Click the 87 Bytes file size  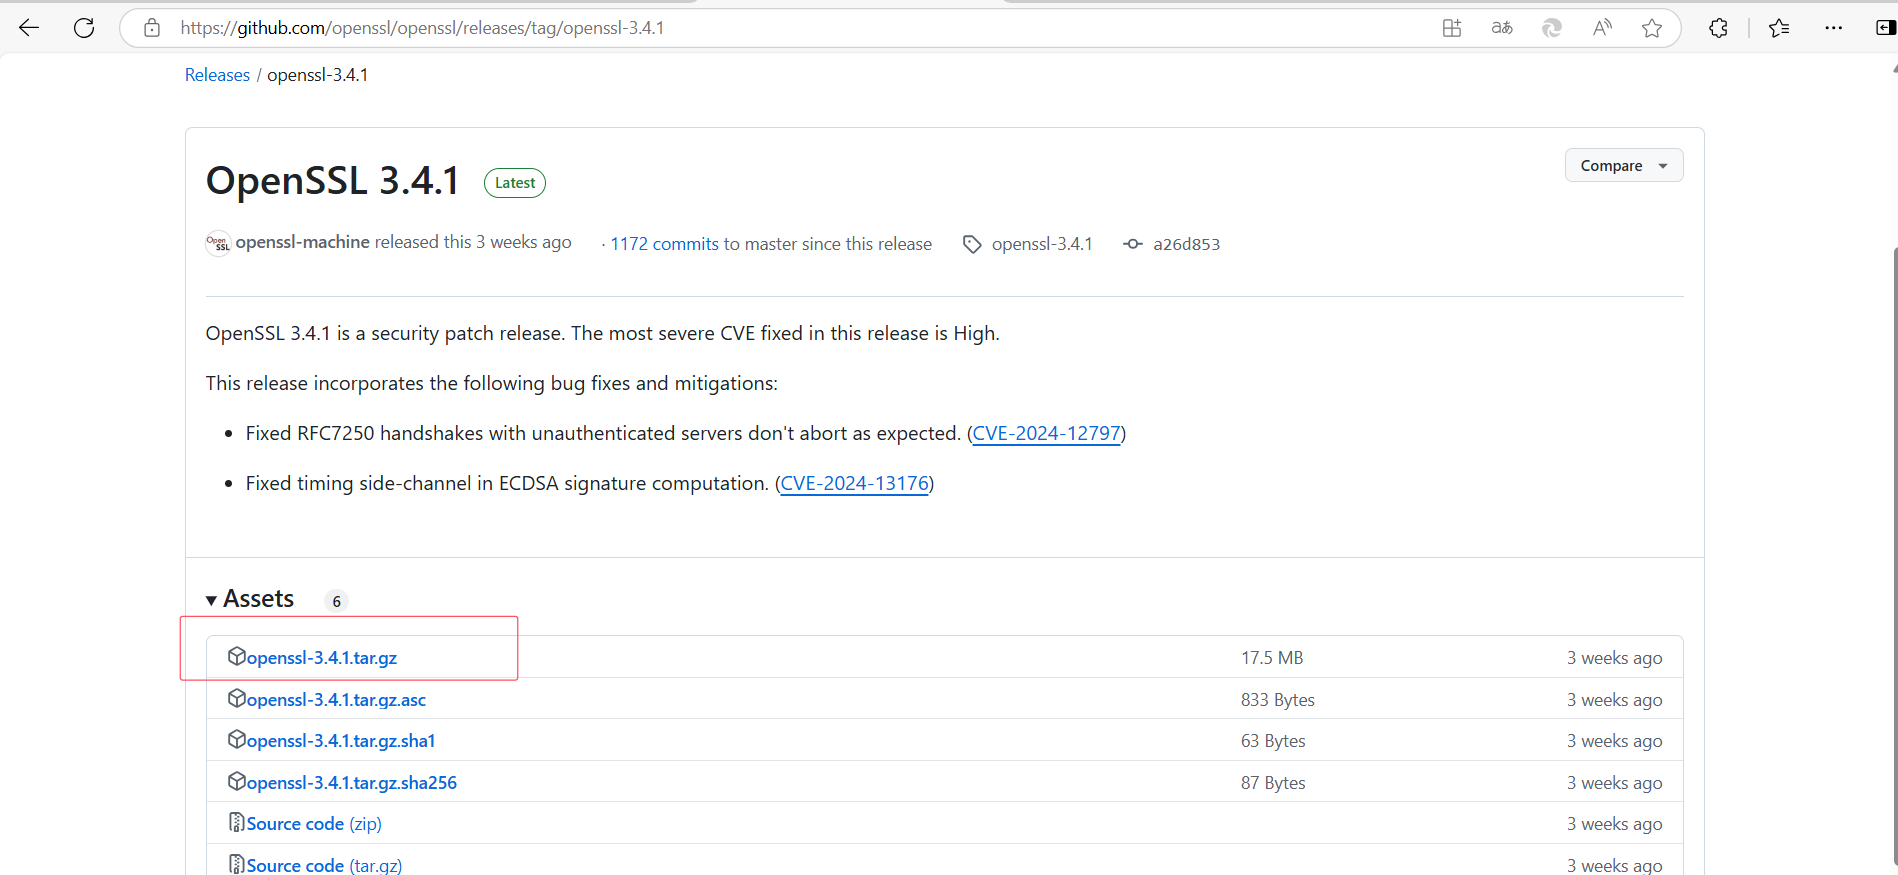(x=1273, y=783)
